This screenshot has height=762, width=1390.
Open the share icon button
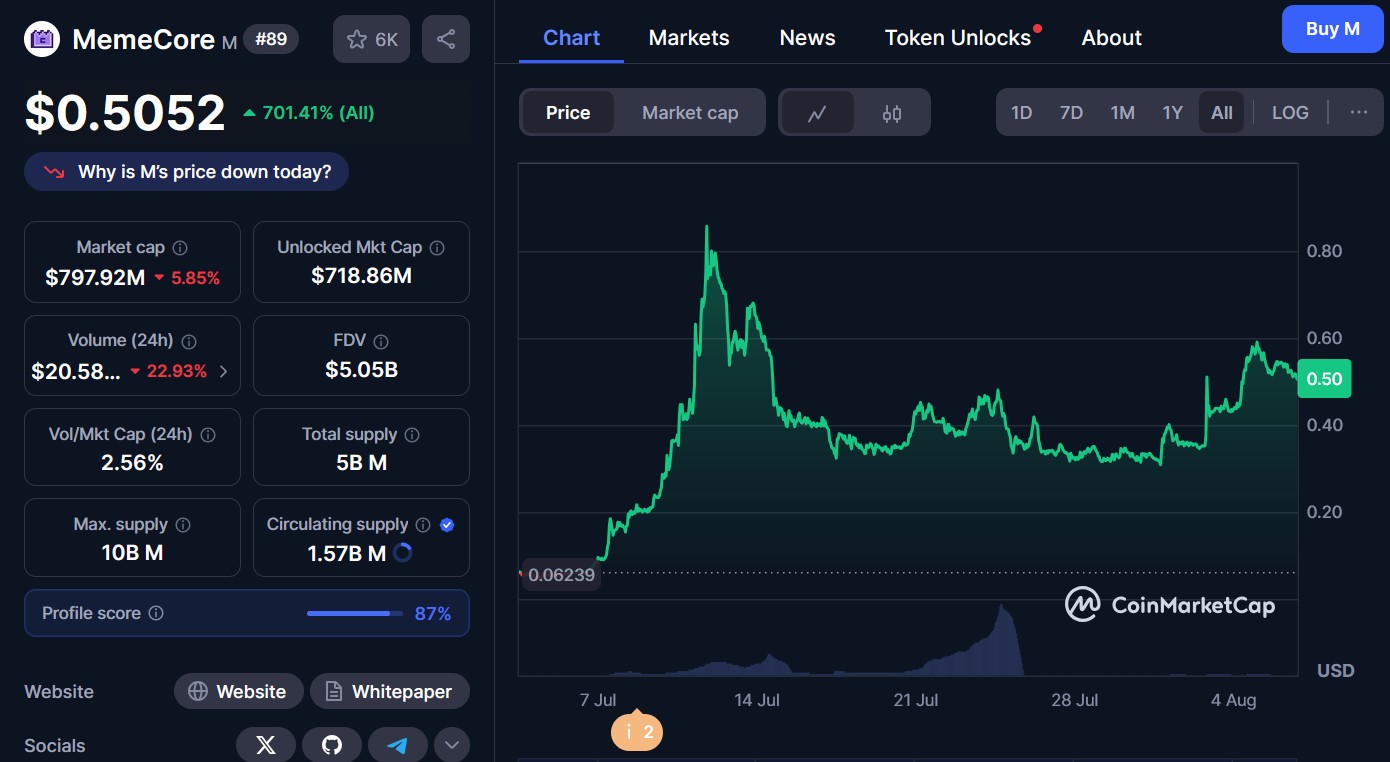click(446, 39)
